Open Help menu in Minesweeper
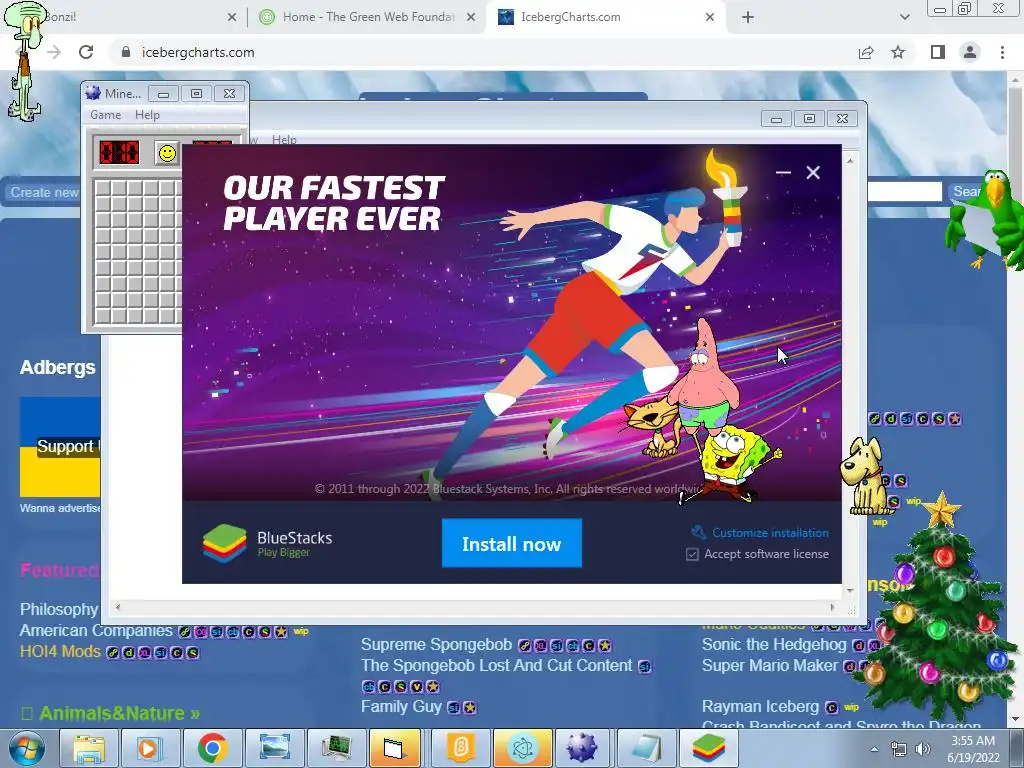Image resolution: width=1024 pixels, height=768 pixels. (147, 115)
